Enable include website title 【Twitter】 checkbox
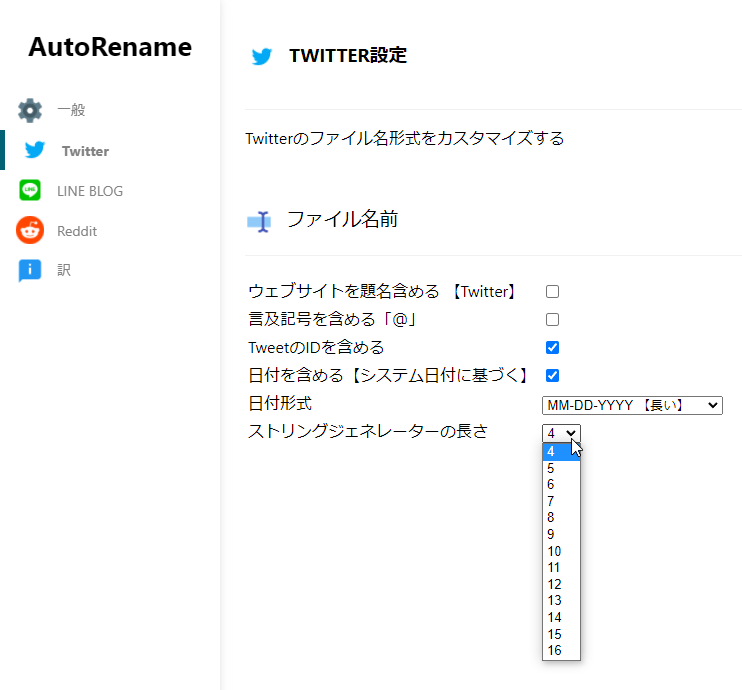Screen dimensions: 742x690 [x=552, y=292]
